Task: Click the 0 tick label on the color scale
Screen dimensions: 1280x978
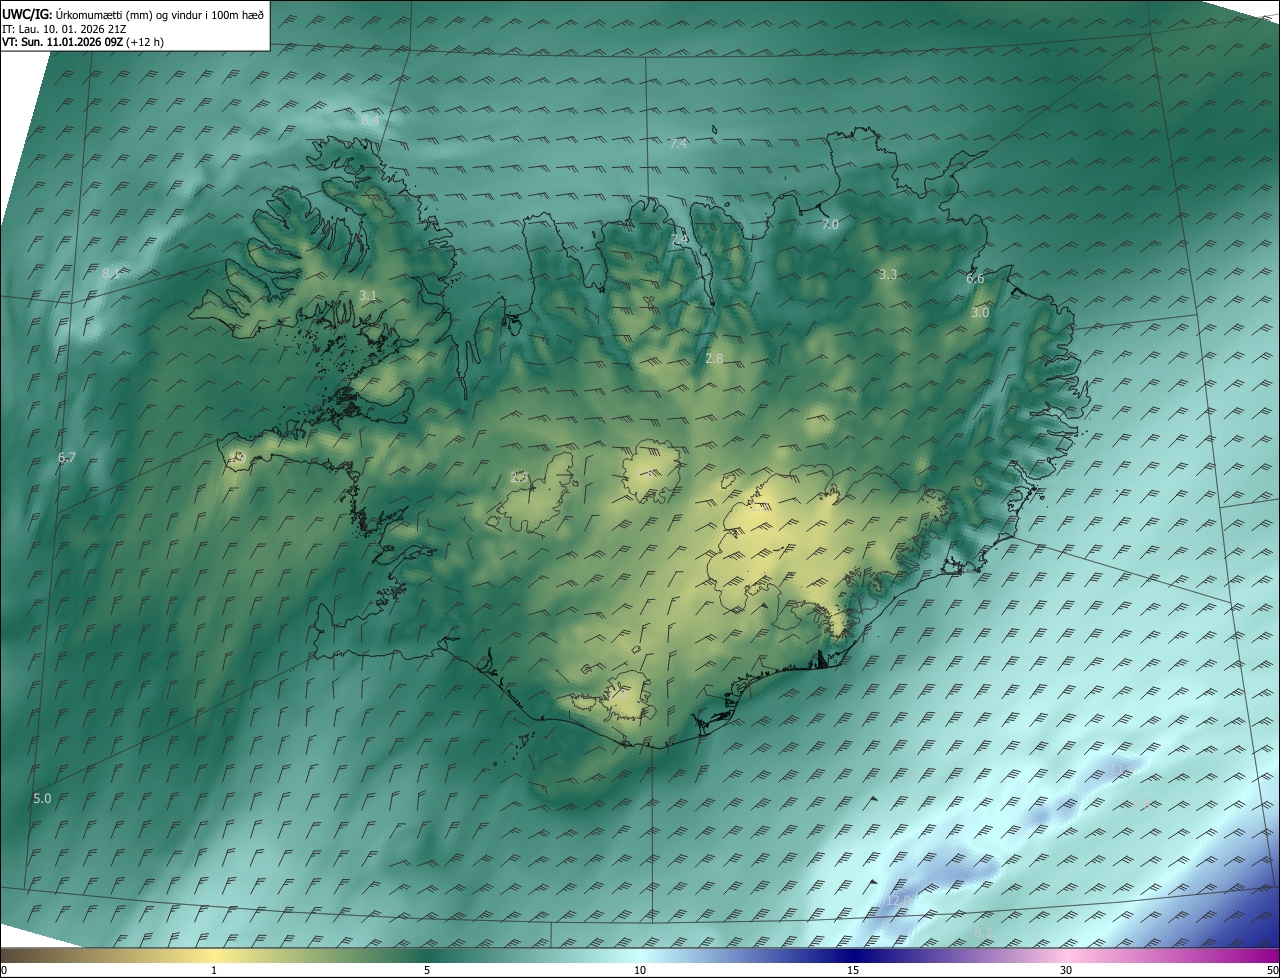Action: click(x=4, y=970)
